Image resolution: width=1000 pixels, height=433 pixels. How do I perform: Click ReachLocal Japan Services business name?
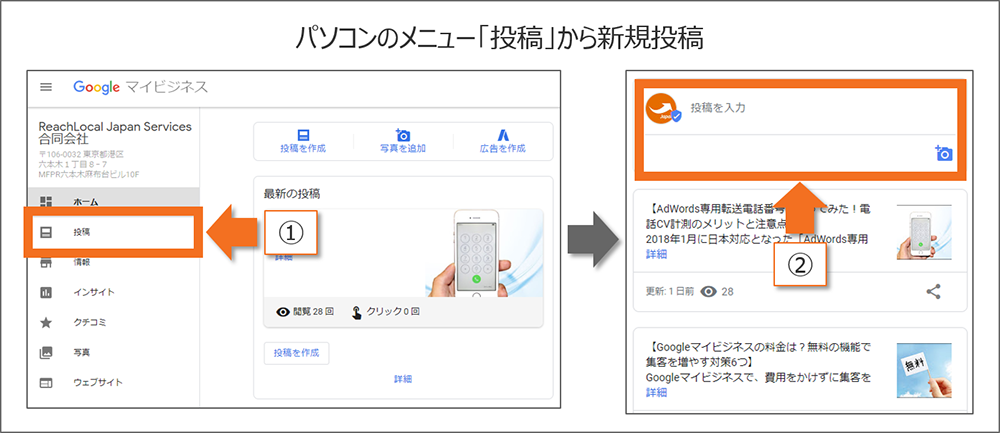115,132
